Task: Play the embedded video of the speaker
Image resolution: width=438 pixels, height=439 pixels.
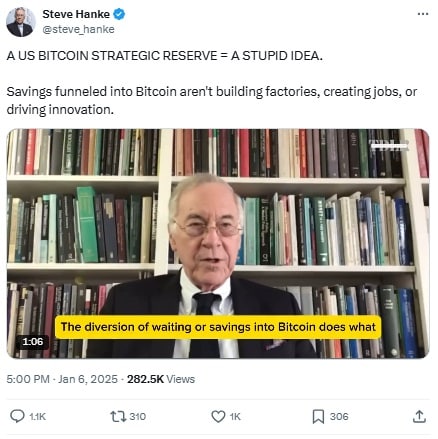Action: (218, 244)
